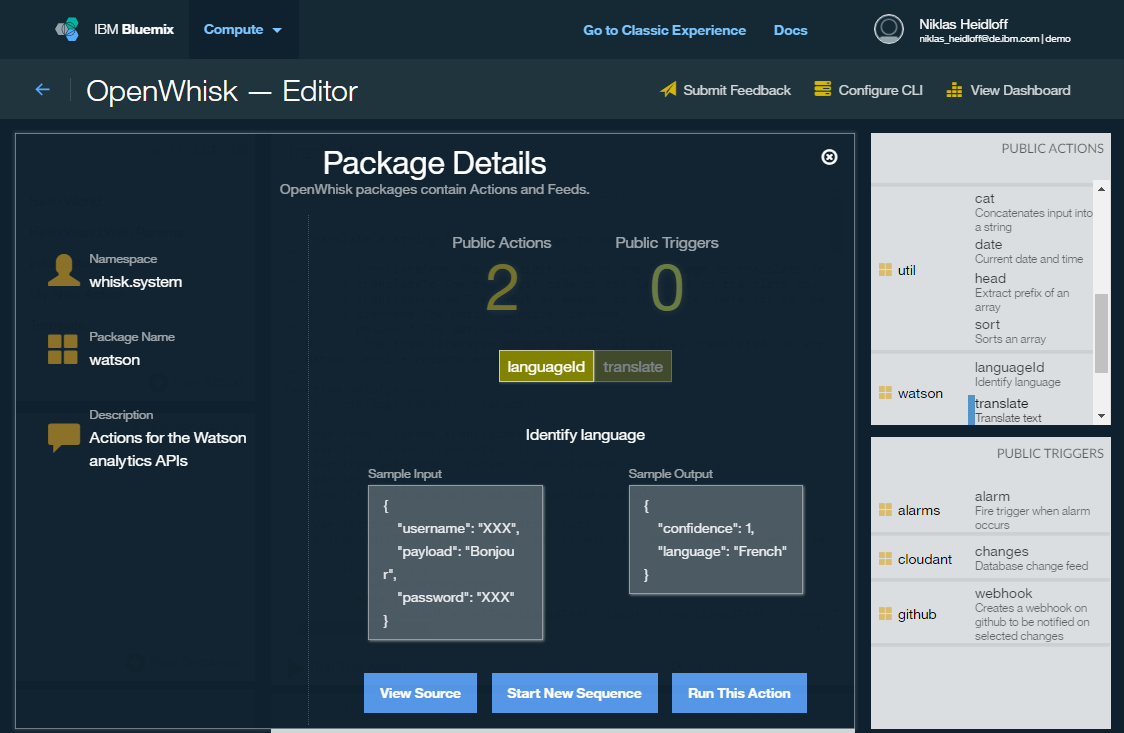This screenshot has height=733, width=1124.
Task: Select the alarms trigger package
Action: (x=918, y=510)
